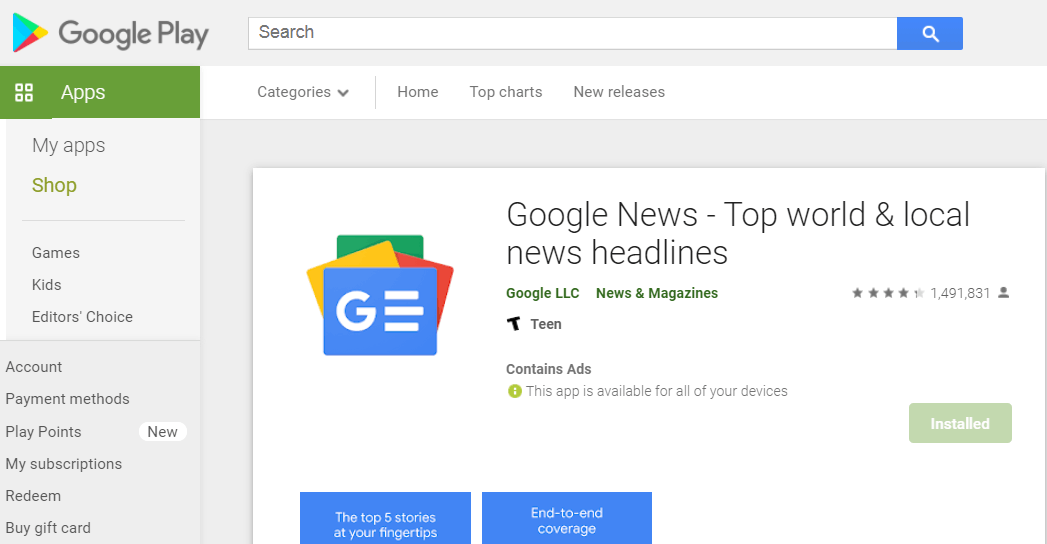Screen dimensions: 1047x544
Task: Focus the Search input field
Action: click(572, 33)
